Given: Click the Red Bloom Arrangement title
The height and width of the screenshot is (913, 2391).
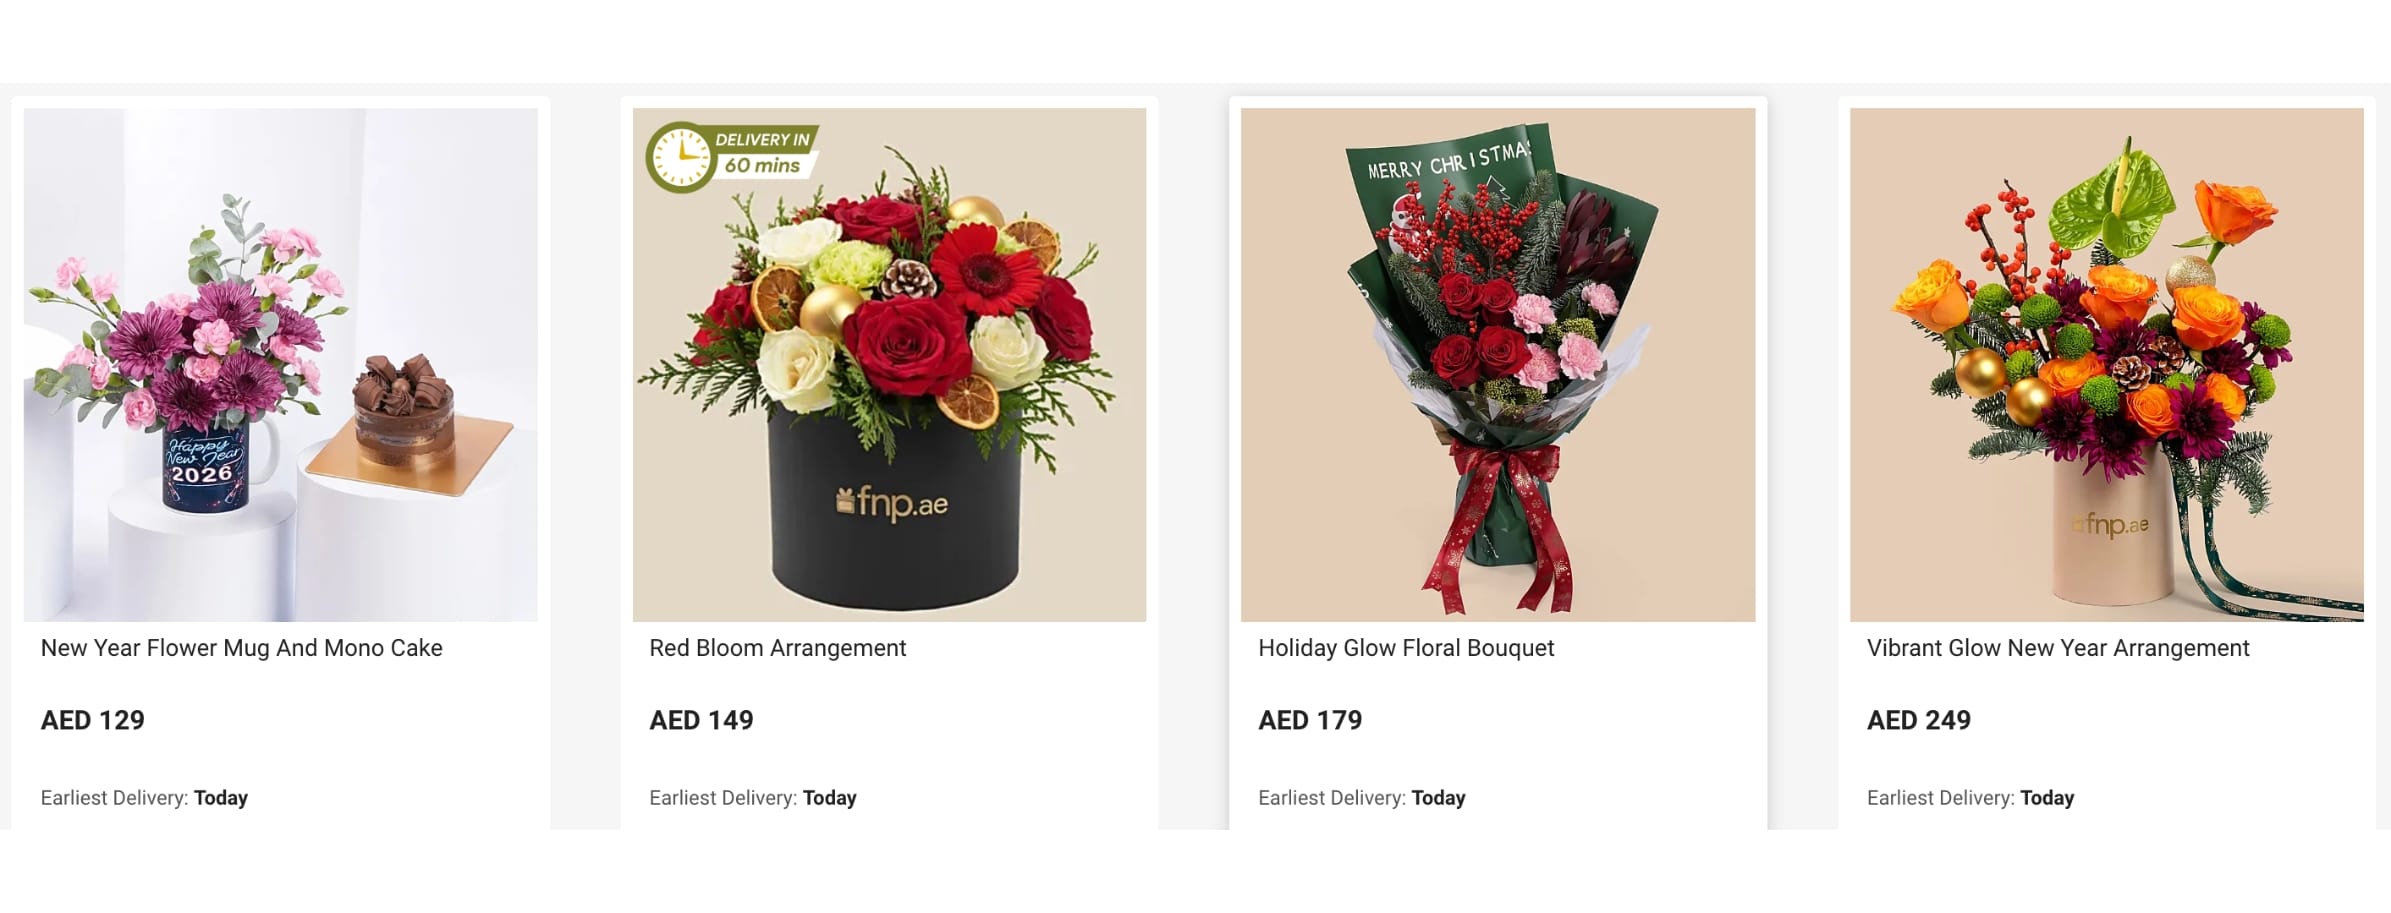Looking at the screenshot, I should pyautogui.click(x=777, y=648).
